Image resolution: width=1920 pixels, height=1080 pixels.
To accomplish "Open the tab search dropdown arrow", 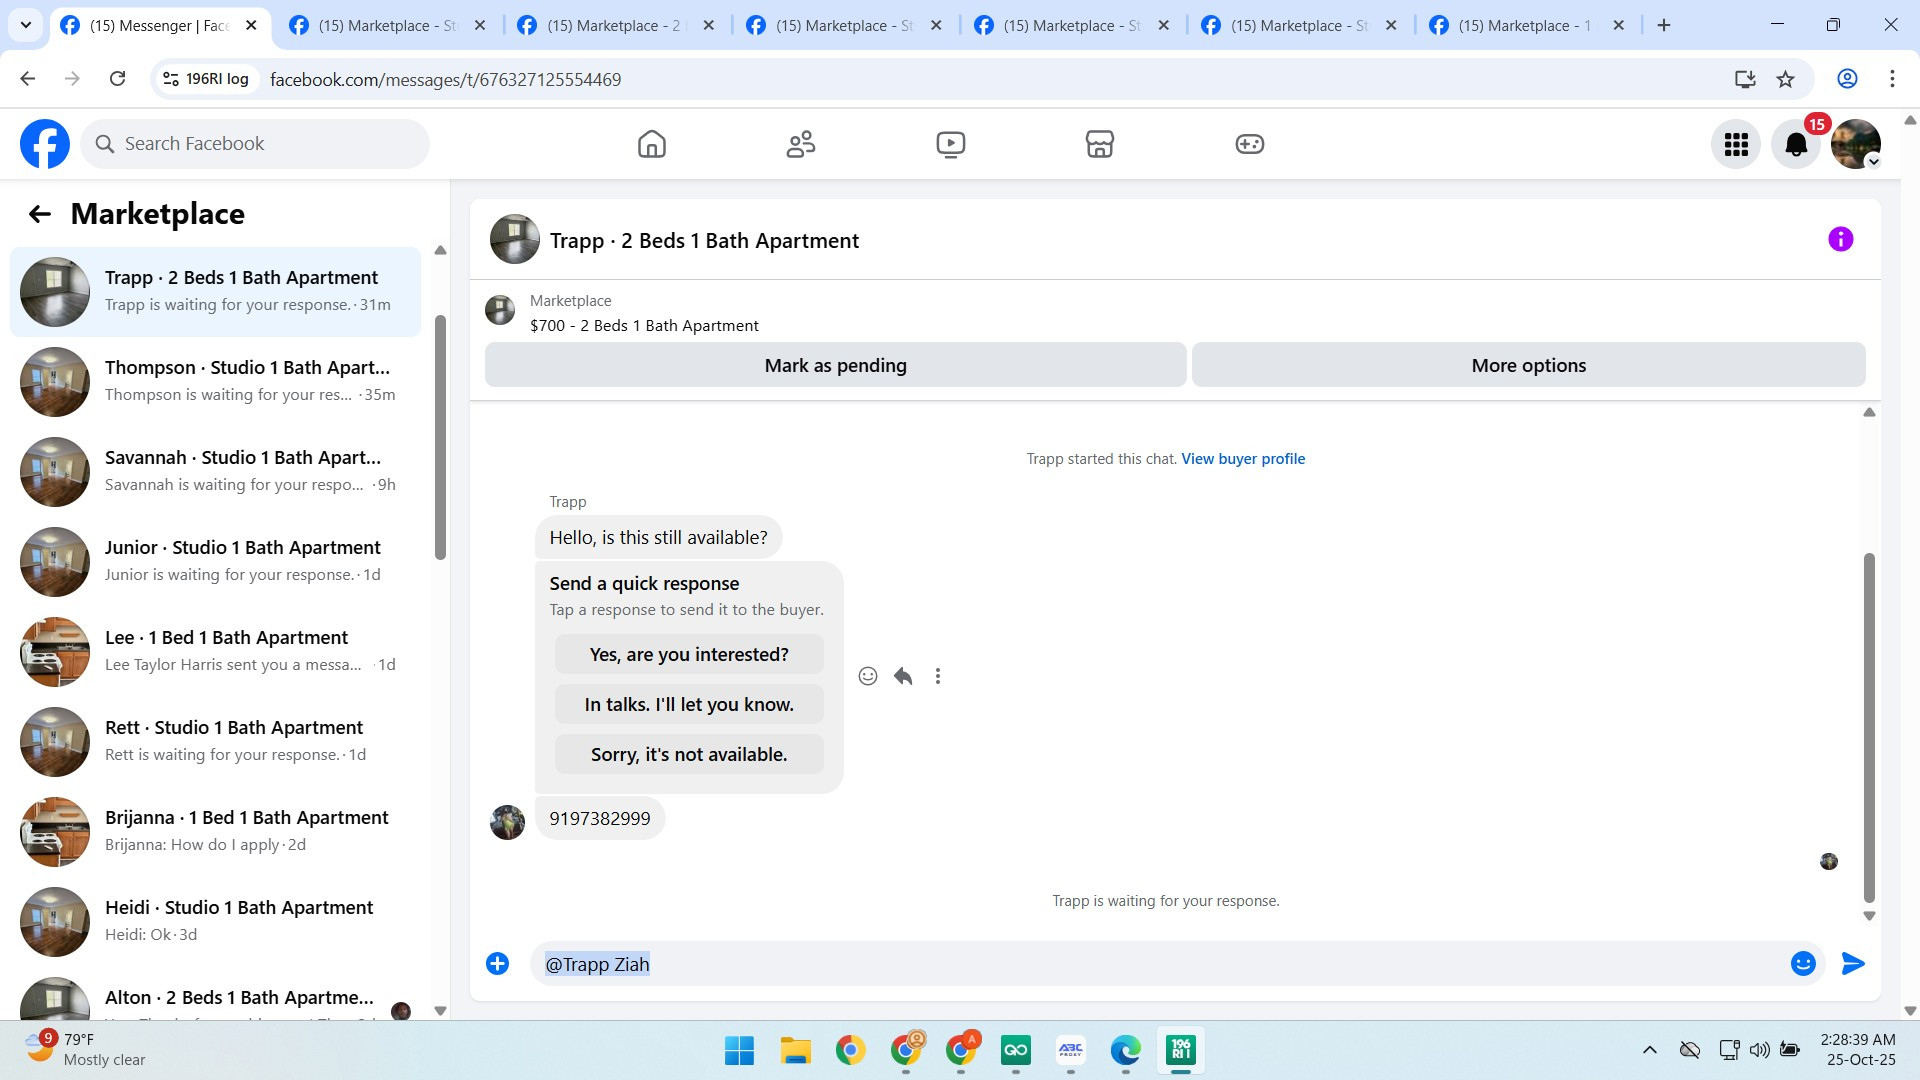I will click(26, 25).
